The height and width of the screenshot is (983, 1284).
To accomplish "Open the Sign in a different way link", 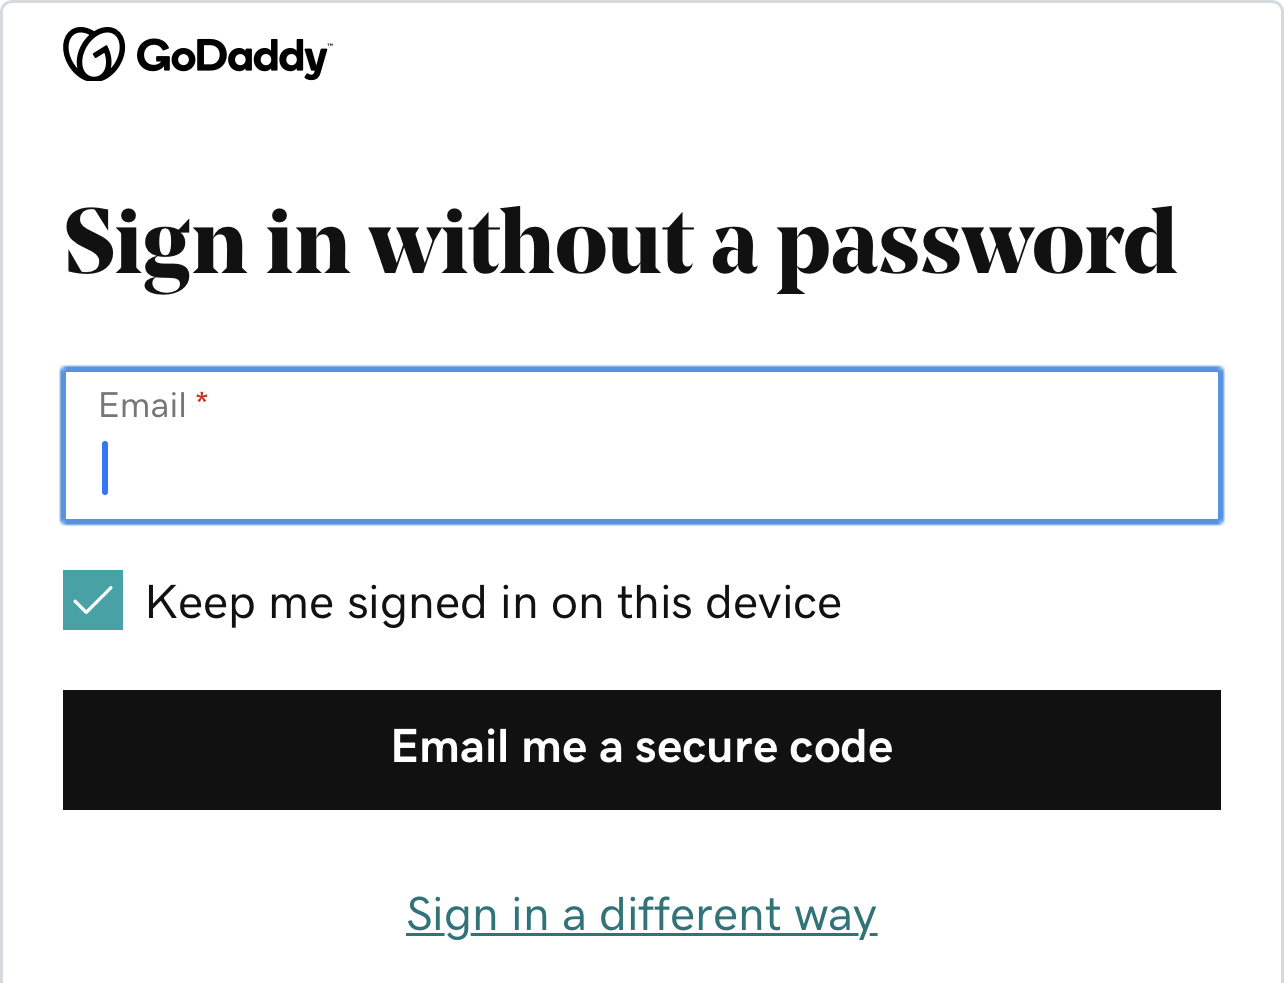I will click(642, 915).
